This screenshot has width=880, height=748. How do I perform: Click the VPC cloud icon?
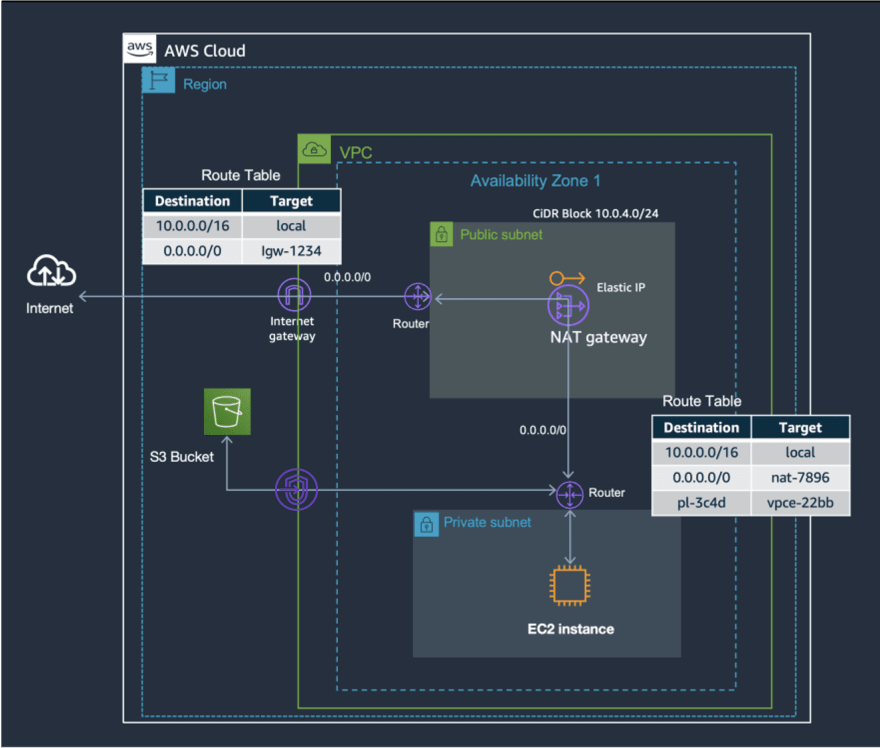coord(314,149)
